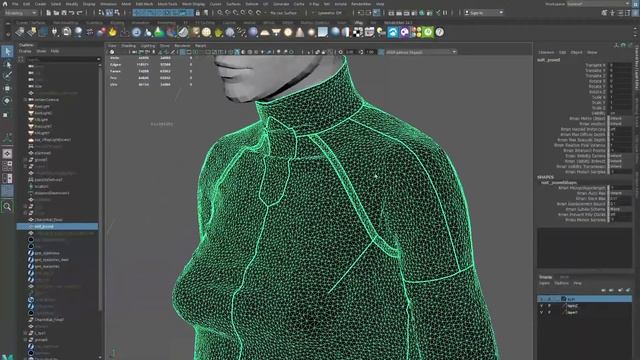The height and width of the screenshot is (360, 640).
Task: Click the outliner search field
Action: (61, 59)
